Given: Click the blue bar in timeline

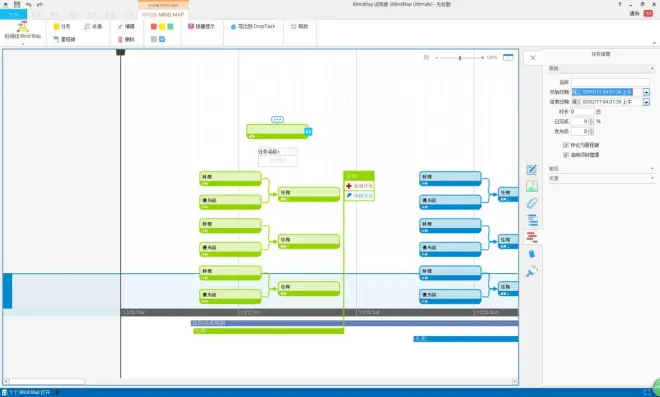Looking at the screenshot, I should 466,339.
